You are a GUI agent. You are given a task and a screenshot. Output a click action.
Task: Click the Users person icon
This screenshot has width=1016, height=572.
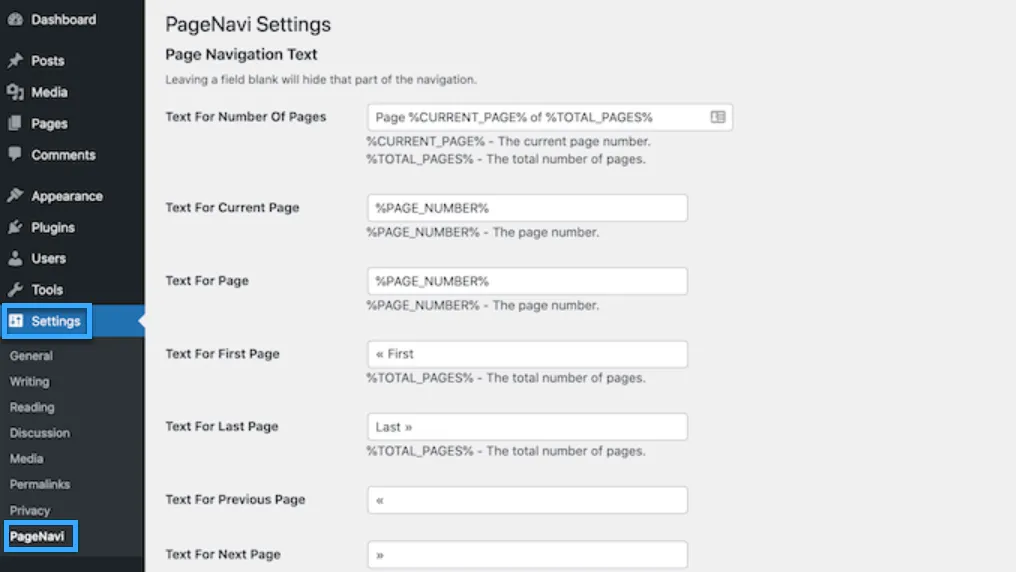[16, 258]
